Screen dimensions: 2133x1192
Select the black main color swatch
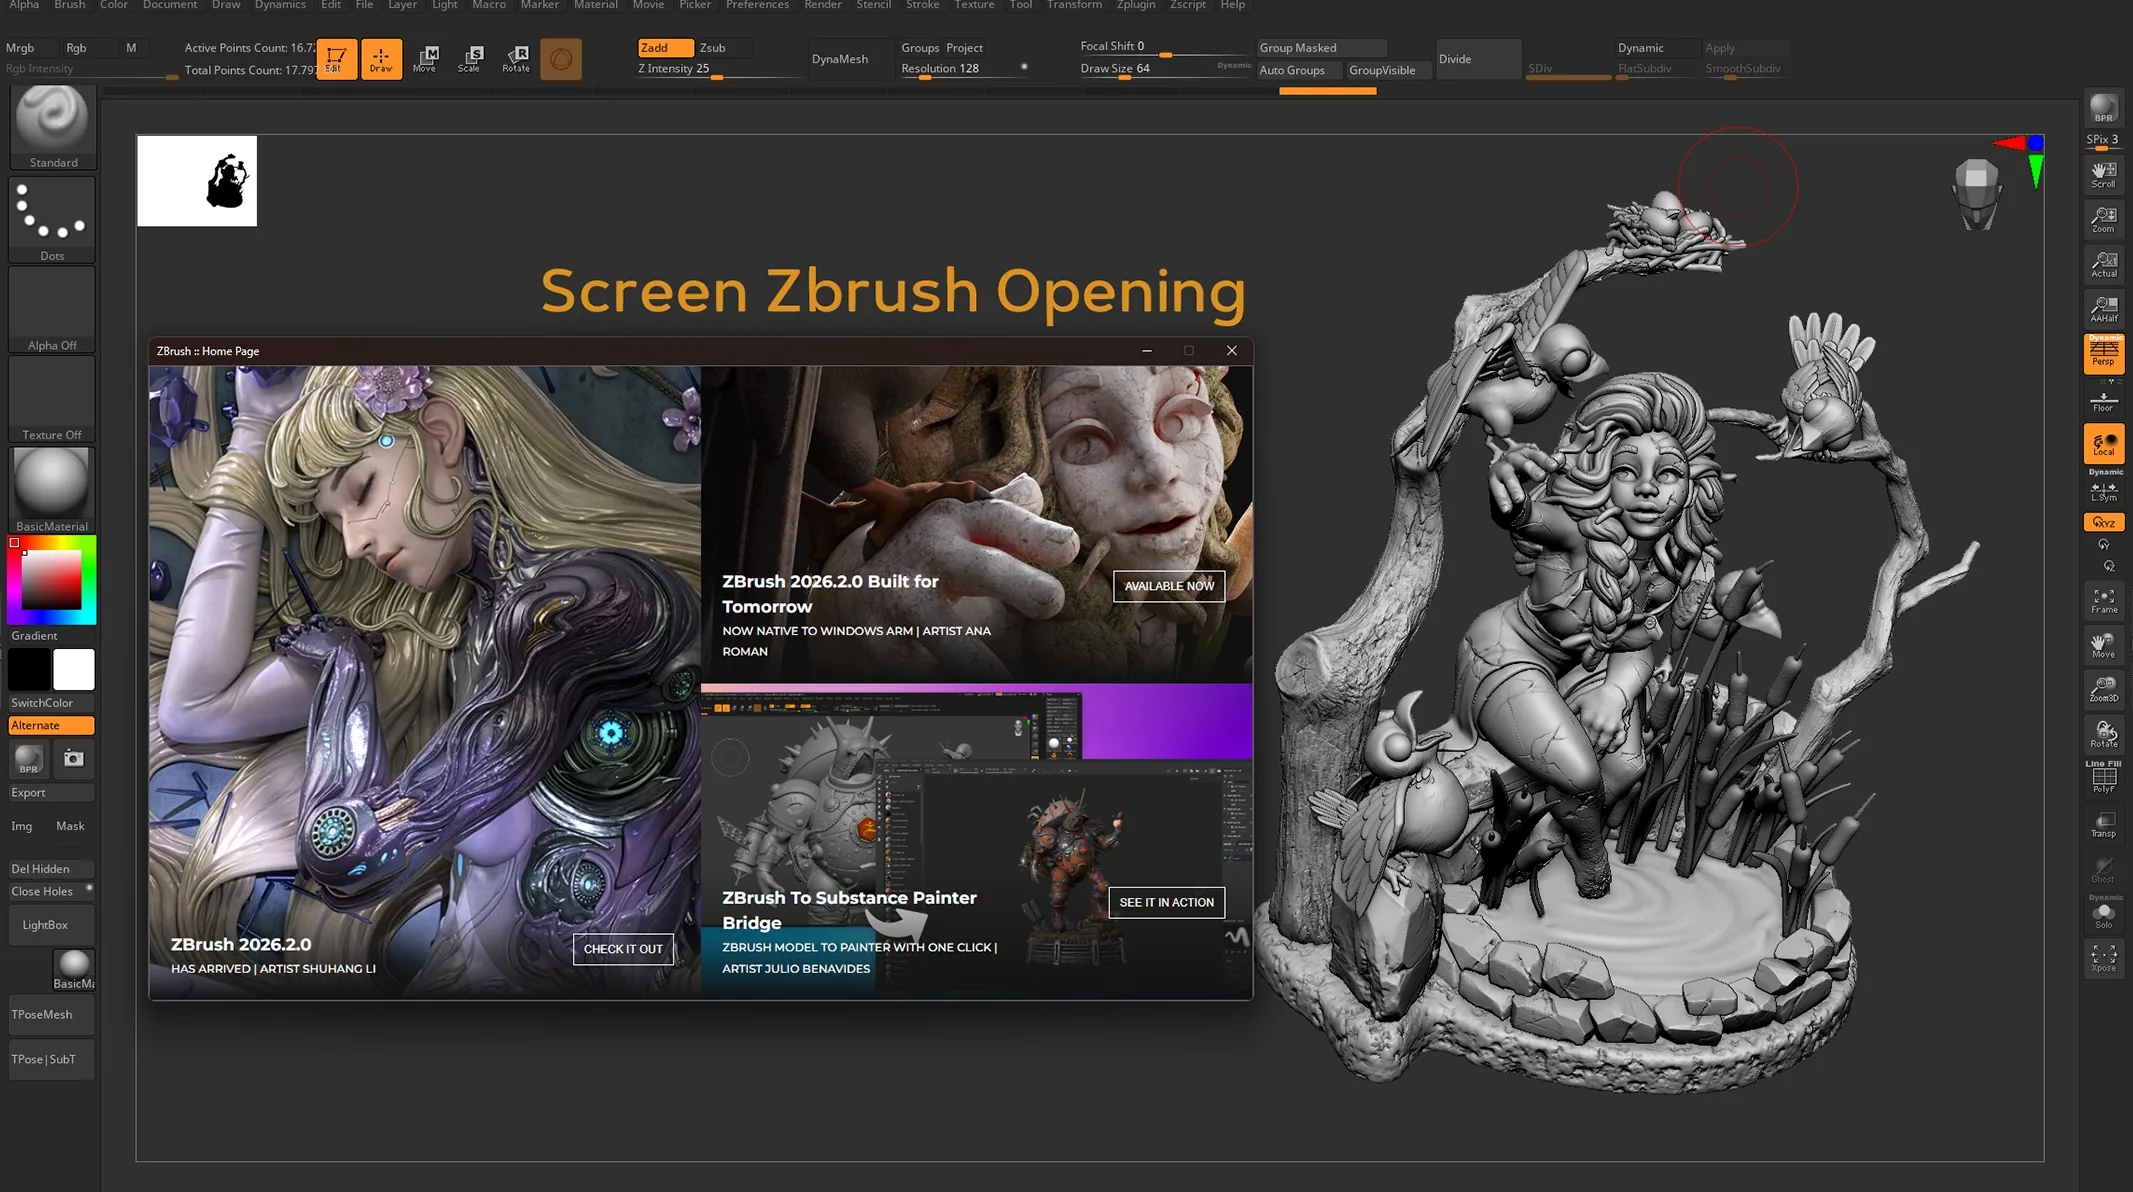click(x=29, y=669)
